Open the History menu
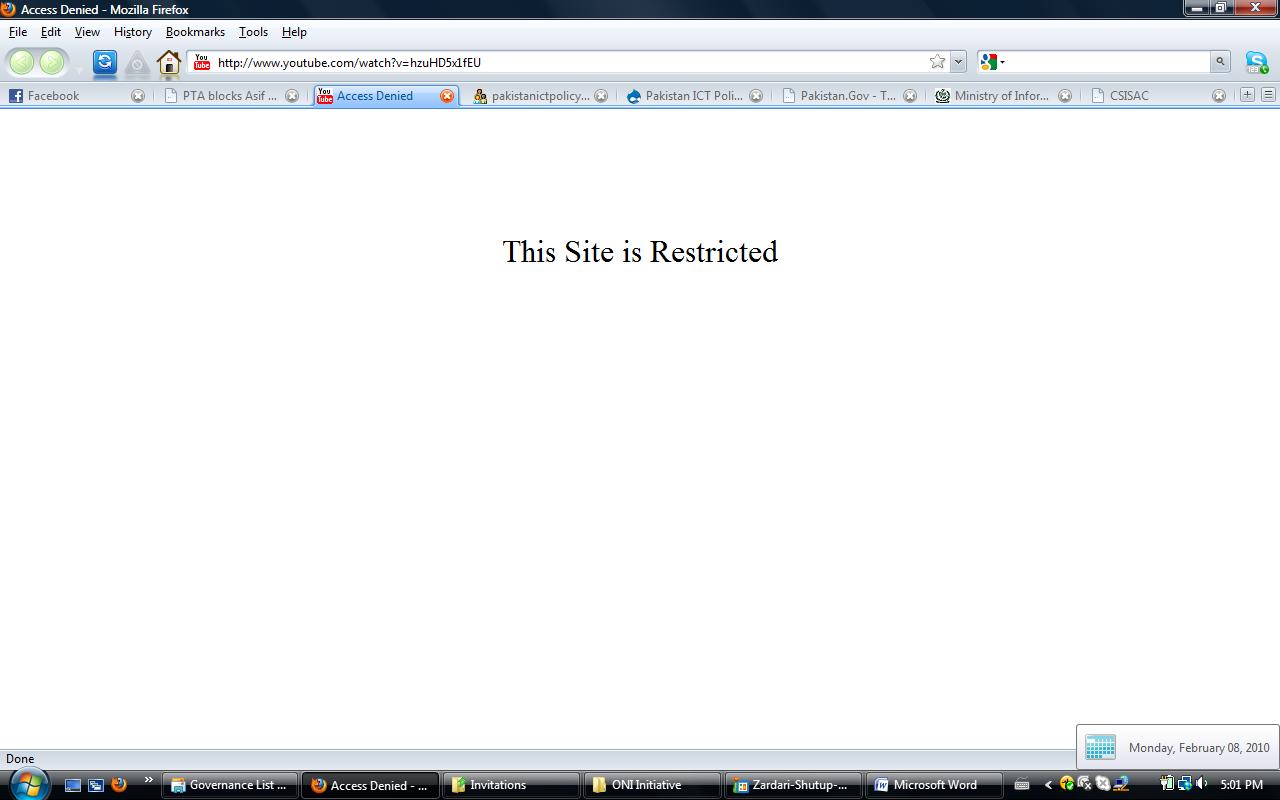 (x=132, y=32)
